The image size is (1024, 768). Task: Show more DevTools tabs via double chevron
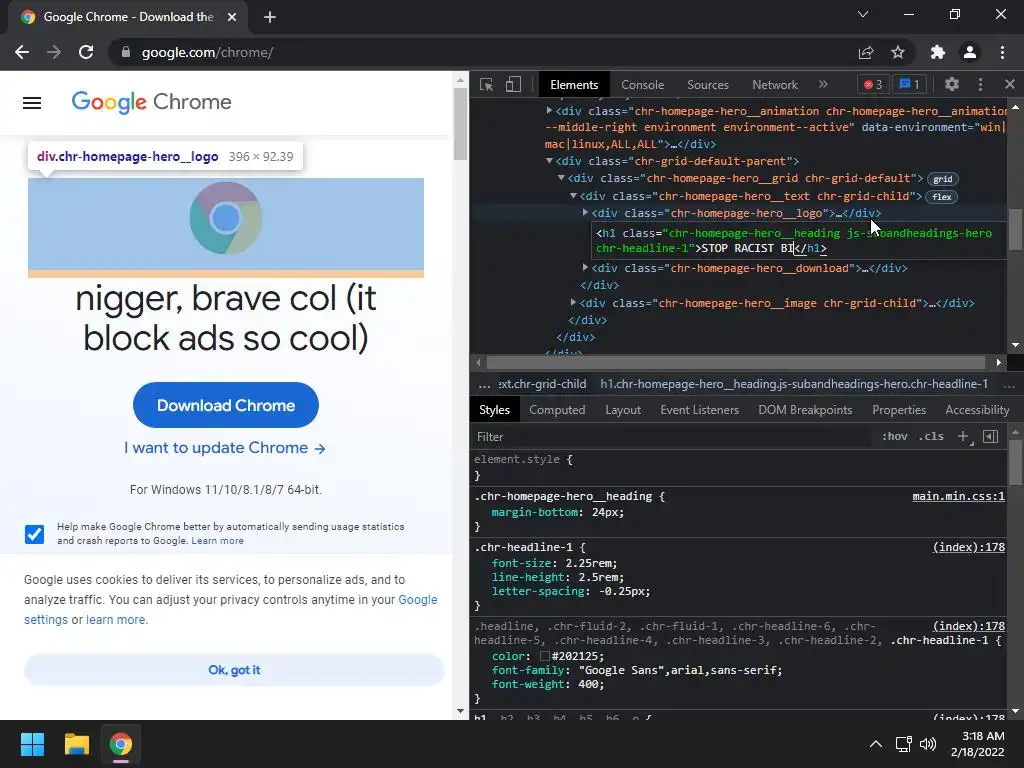(x=823, y=84)
